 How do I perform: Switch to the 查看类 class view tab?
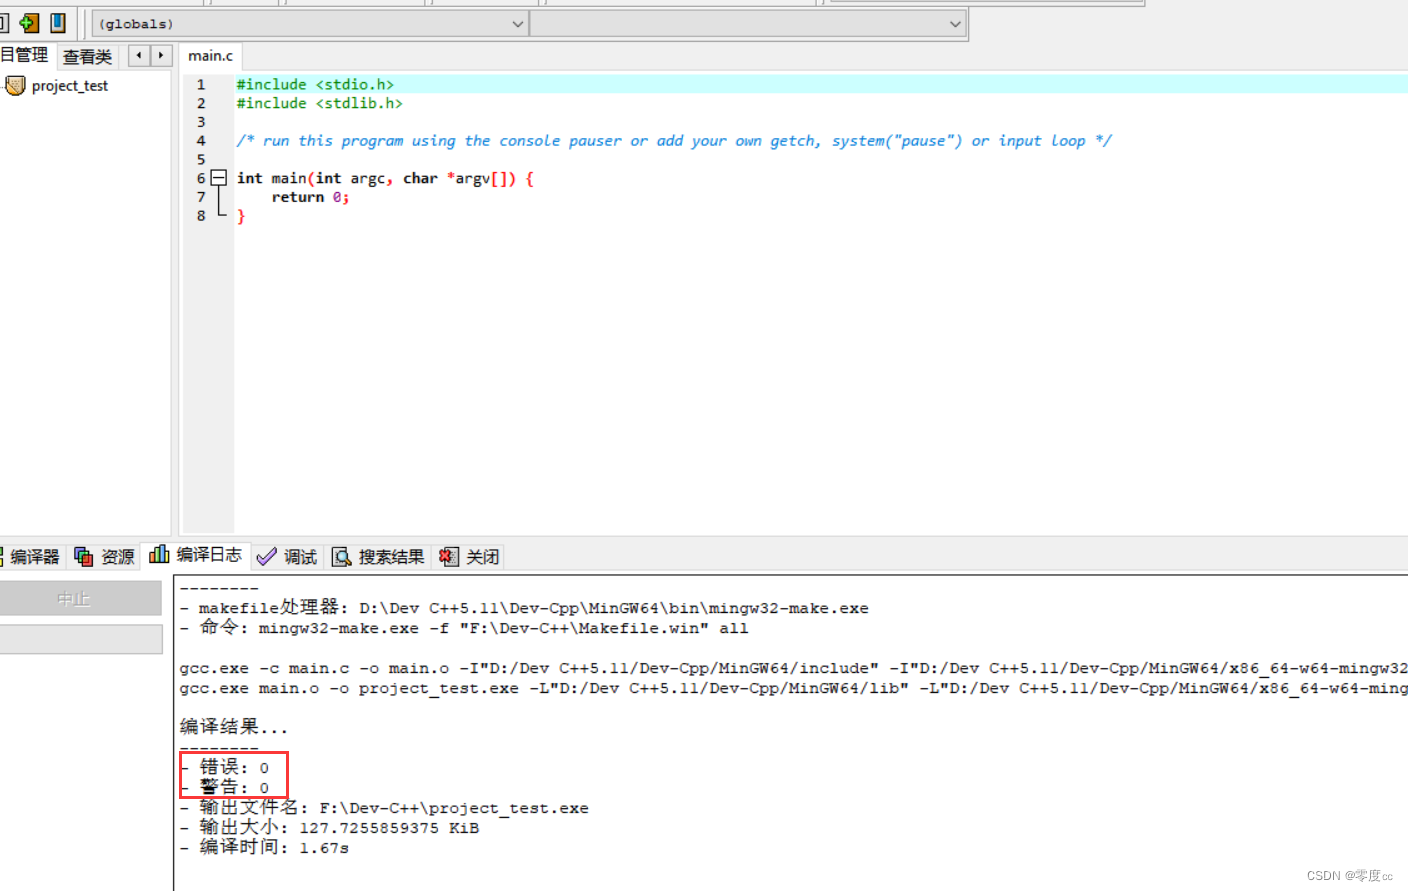coord(87,57)
